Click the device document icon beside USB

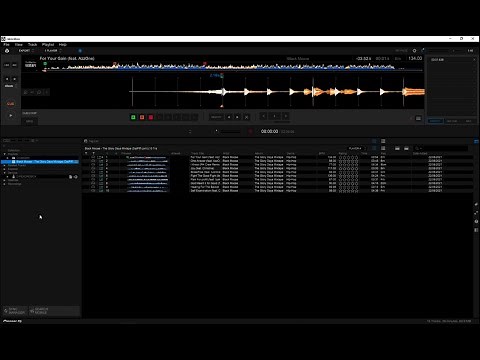point(70,177)
